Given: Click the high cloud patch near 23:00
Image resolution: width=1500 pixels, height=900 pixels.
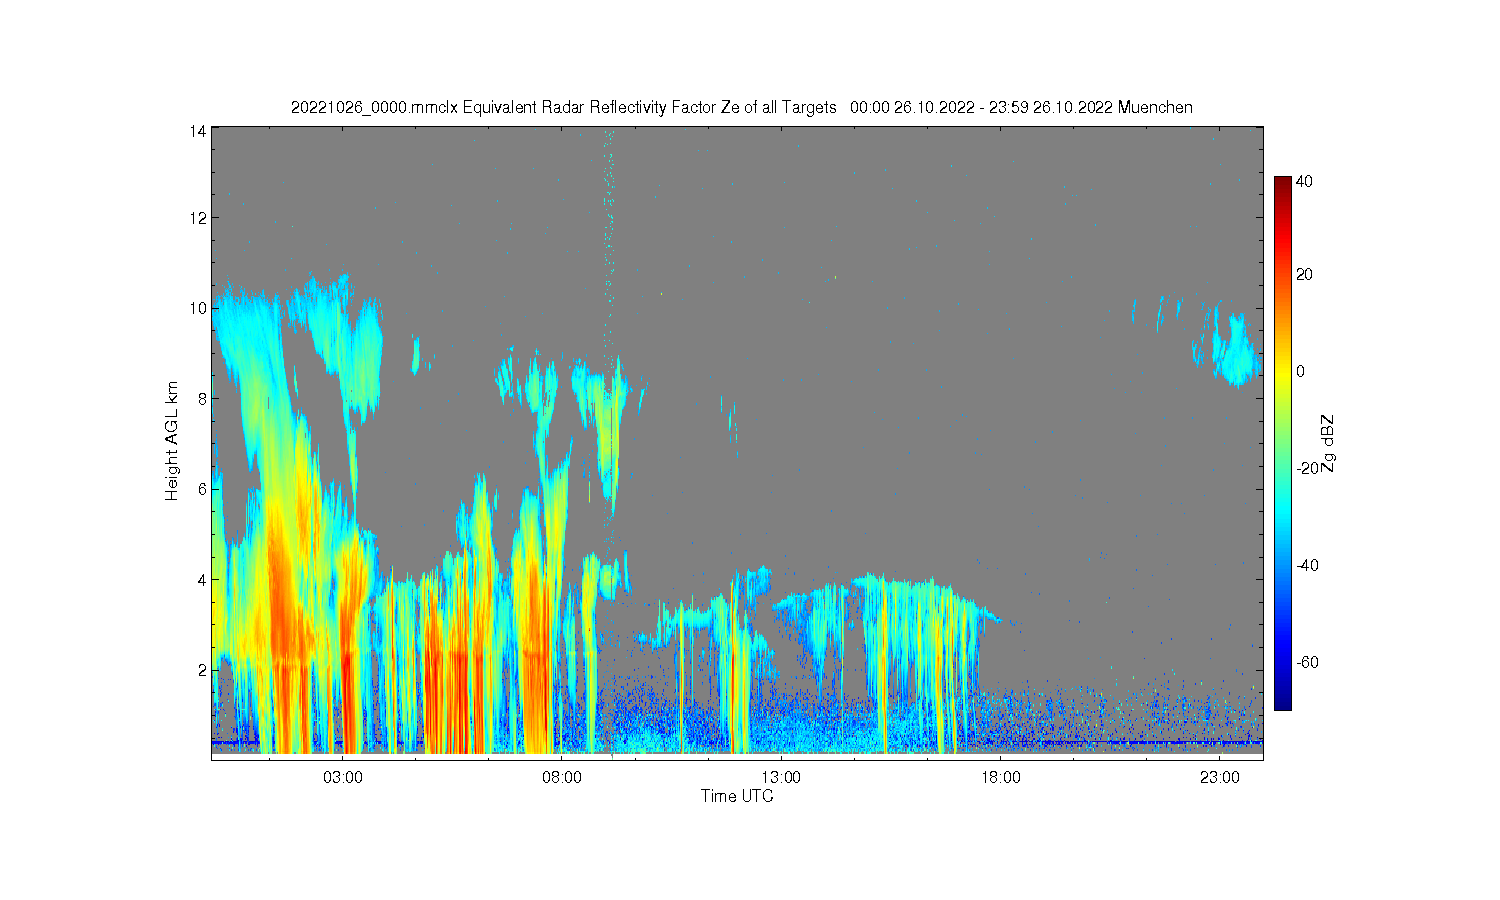Looking at the screenshot, I should pos(1235,350).
